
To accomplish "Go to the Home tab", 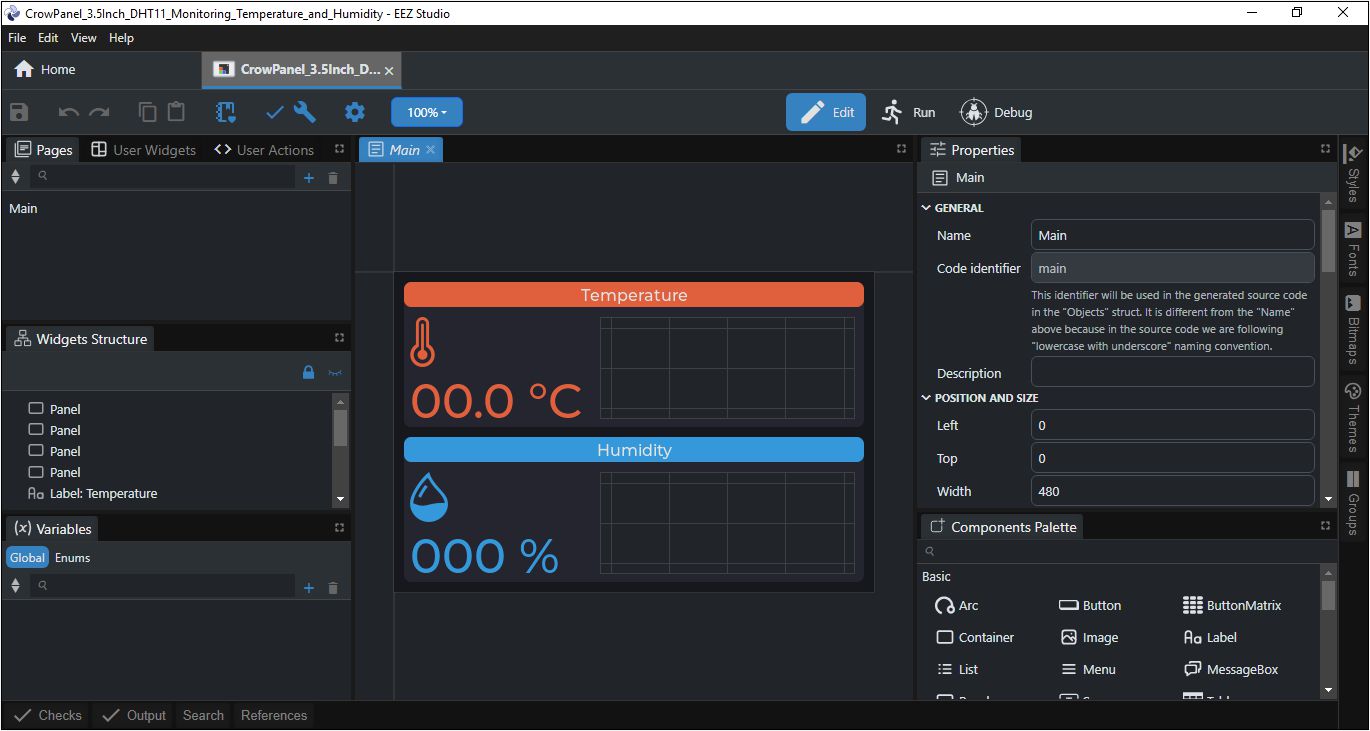I will (45, 69).
